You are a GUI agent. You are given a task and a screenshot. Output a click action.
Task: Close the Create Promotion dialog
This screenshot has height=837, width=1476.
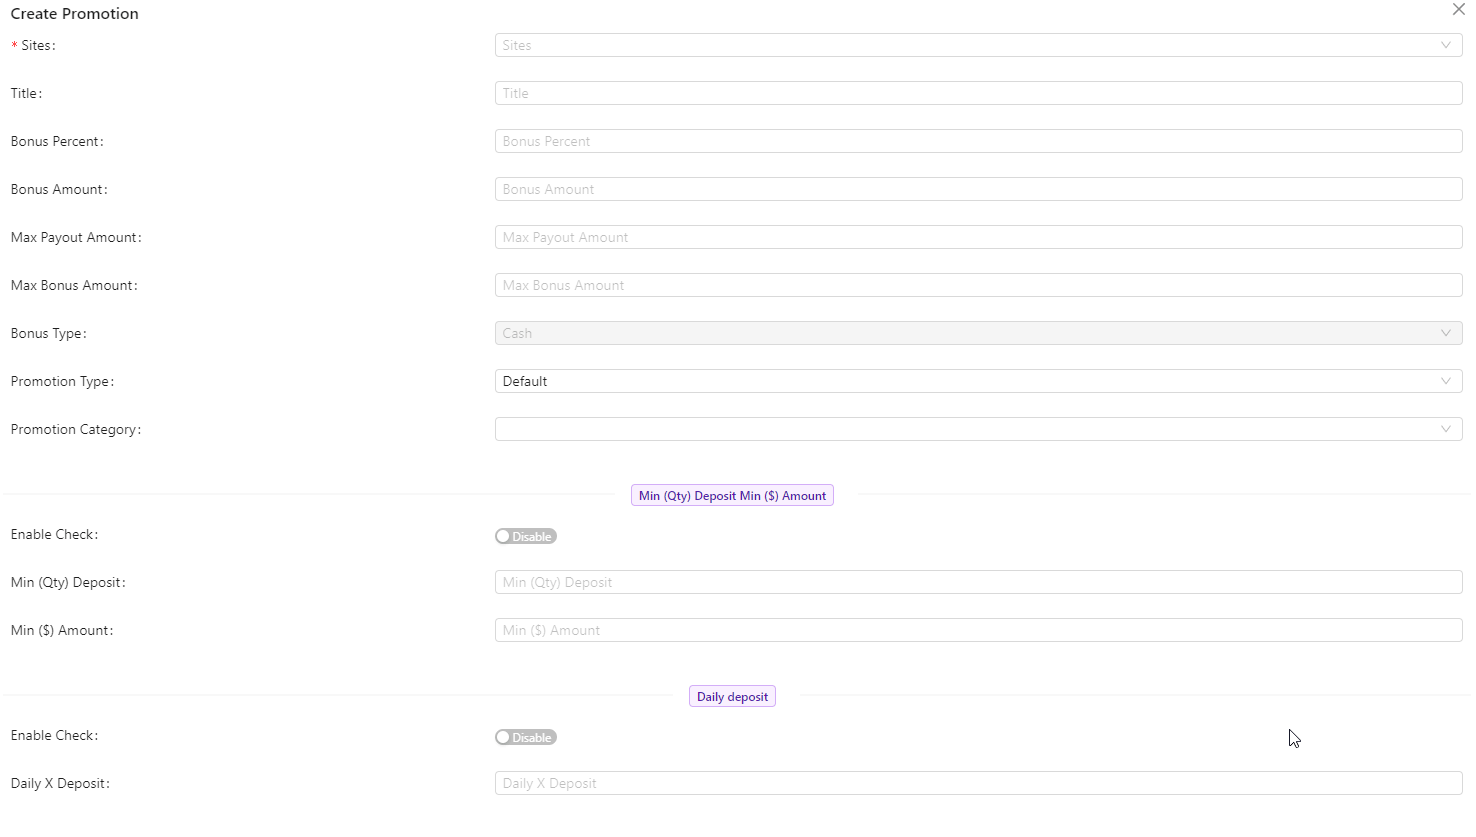click(1458, 10)
